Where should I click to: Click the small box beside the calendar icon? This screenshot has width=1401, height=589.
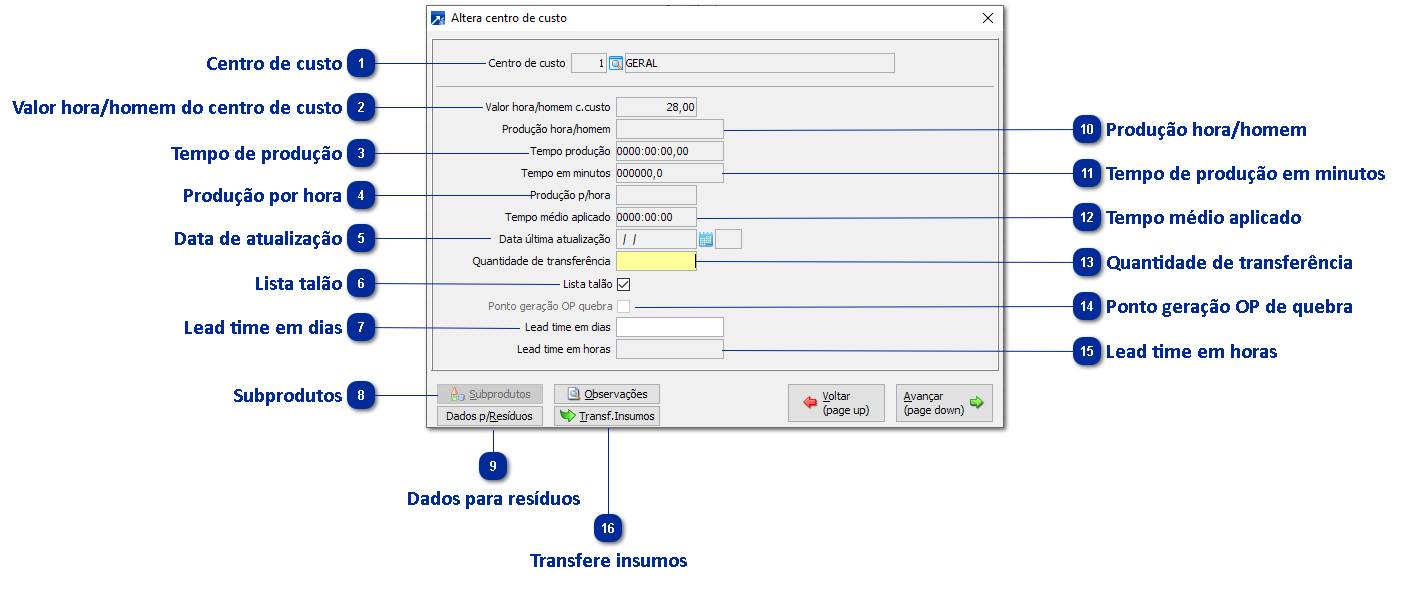[729, 239]
